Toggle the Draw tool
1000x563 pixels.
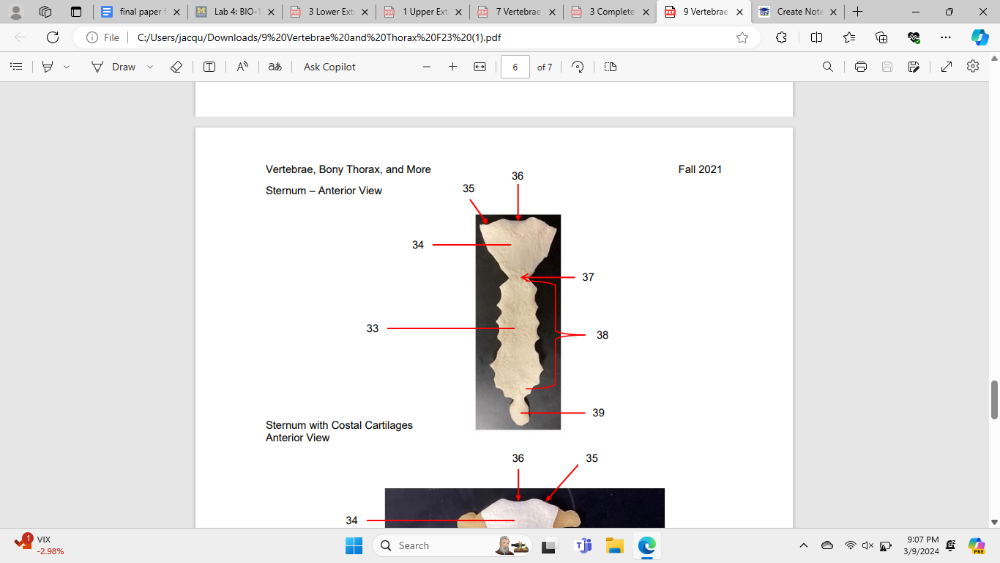pyautogui.click(x=113, y=67)
